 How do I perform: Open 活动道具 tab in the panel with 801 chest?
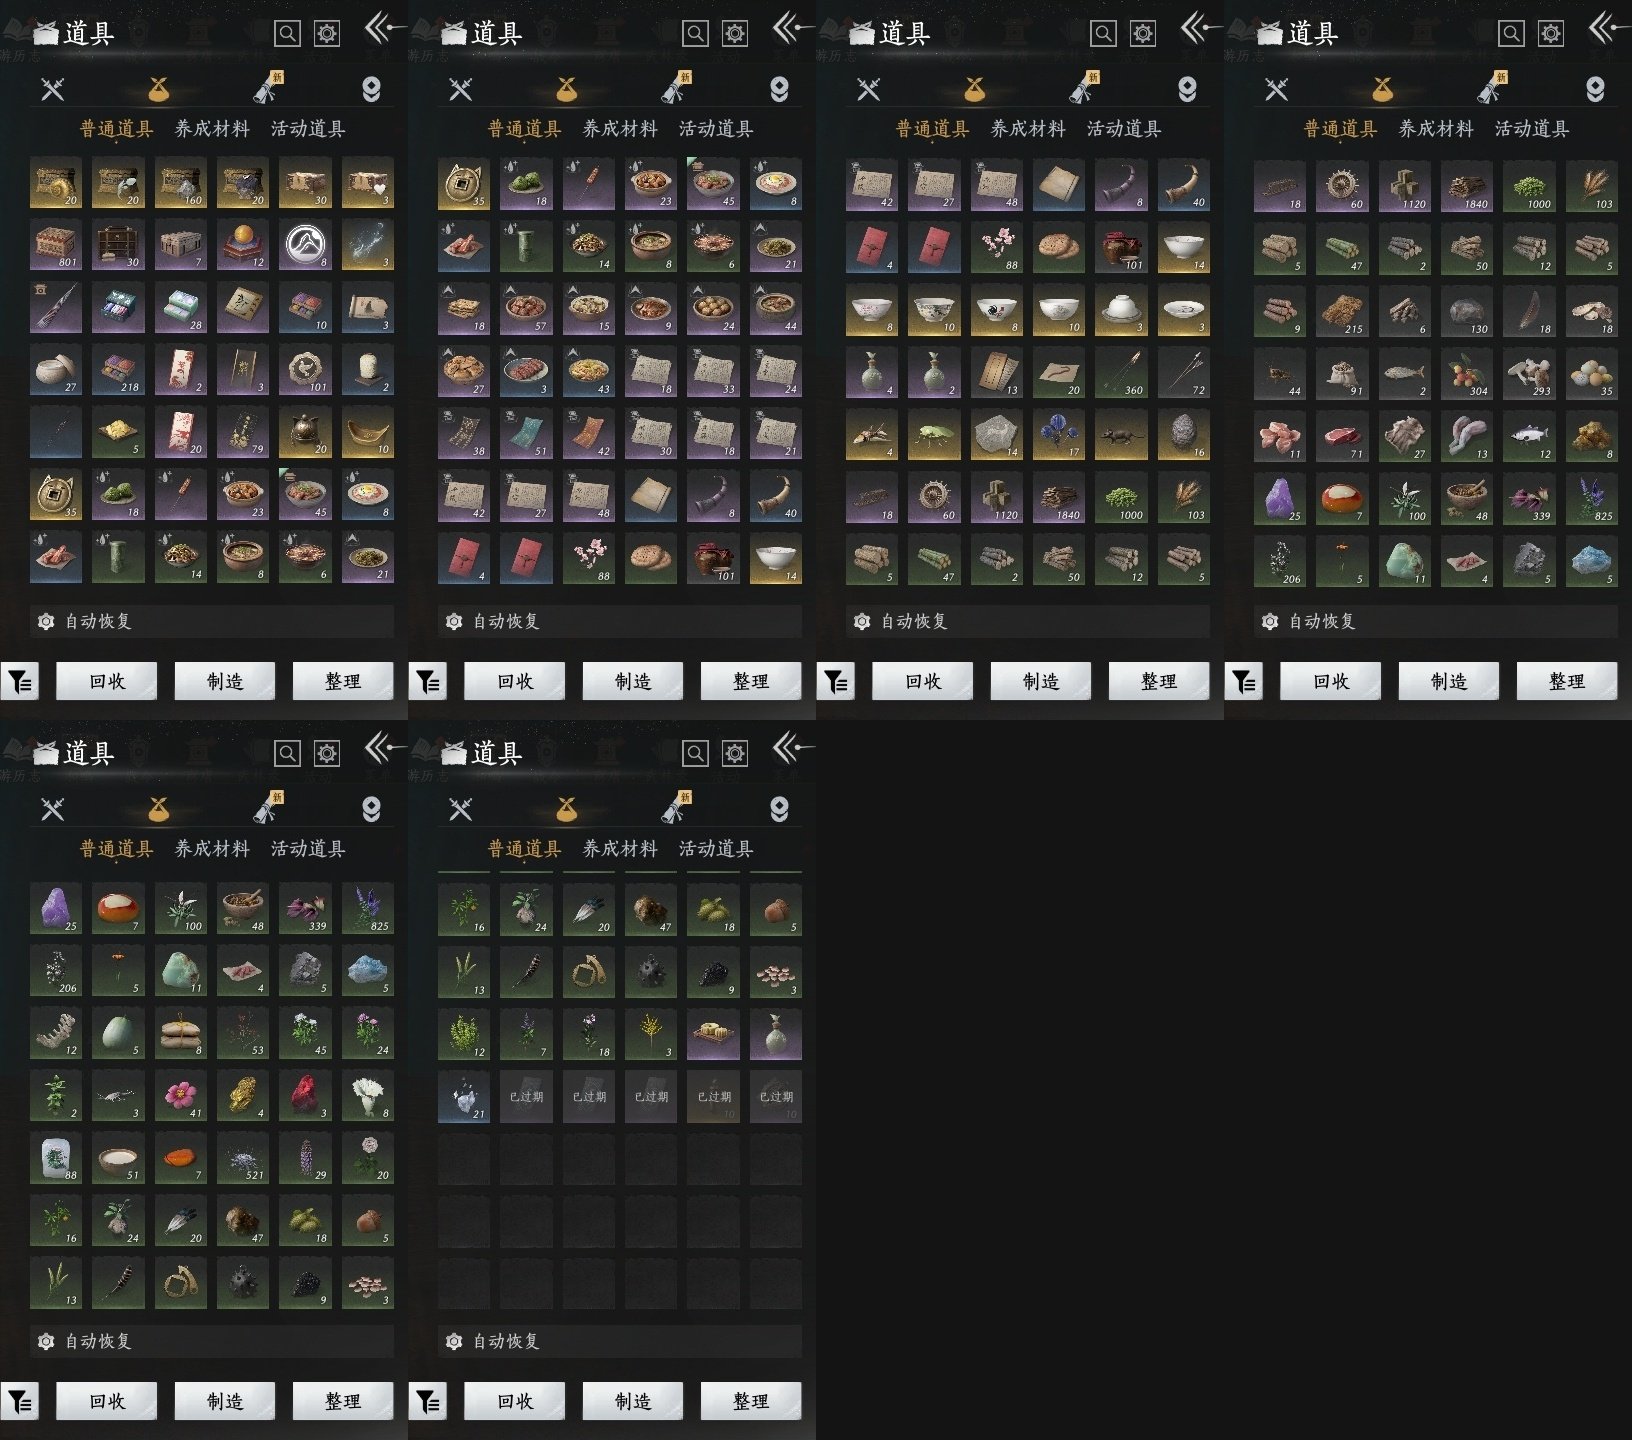tap(308, 129)
